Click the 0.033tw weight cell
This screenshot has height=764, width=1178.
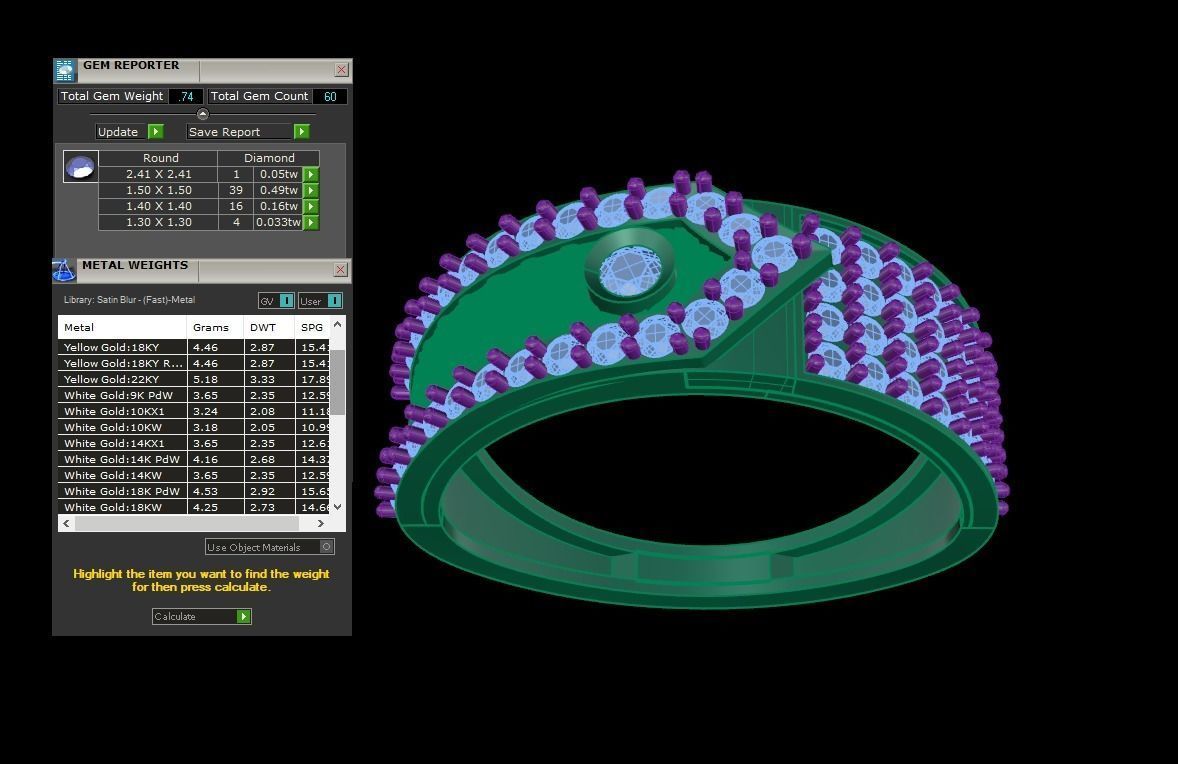click(x=278, y=222)
